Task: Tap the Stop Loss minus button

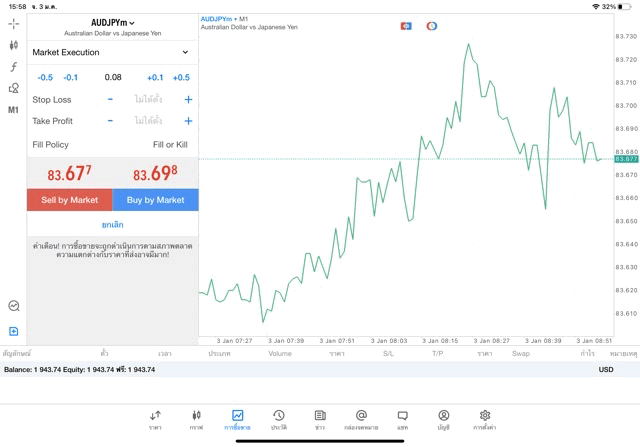Action: 110,99
